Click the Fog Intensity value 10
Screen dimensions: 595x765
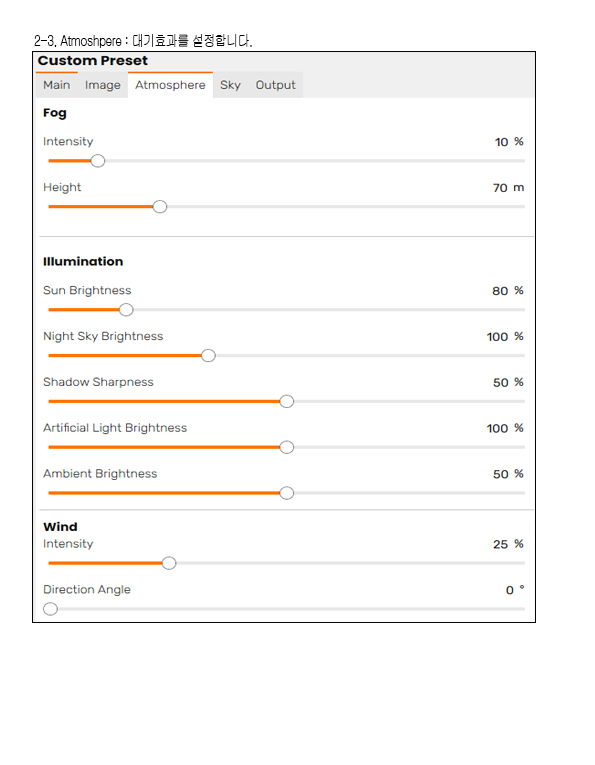click(501, 142)
